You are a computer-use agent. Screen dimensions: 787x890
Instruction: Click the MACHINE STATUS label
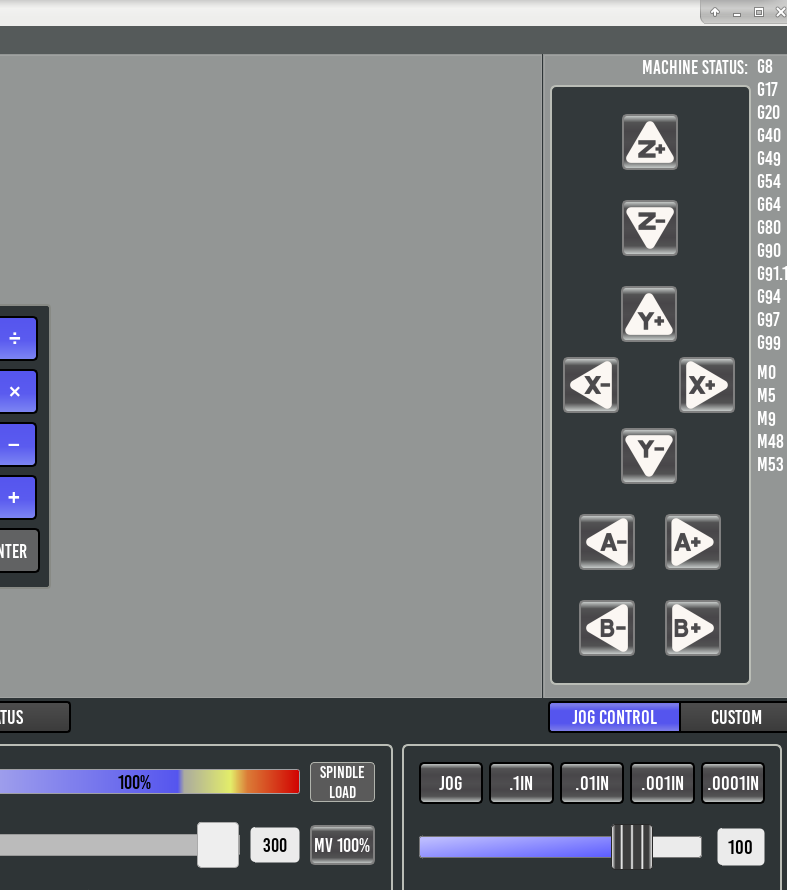tap(695, 68)
